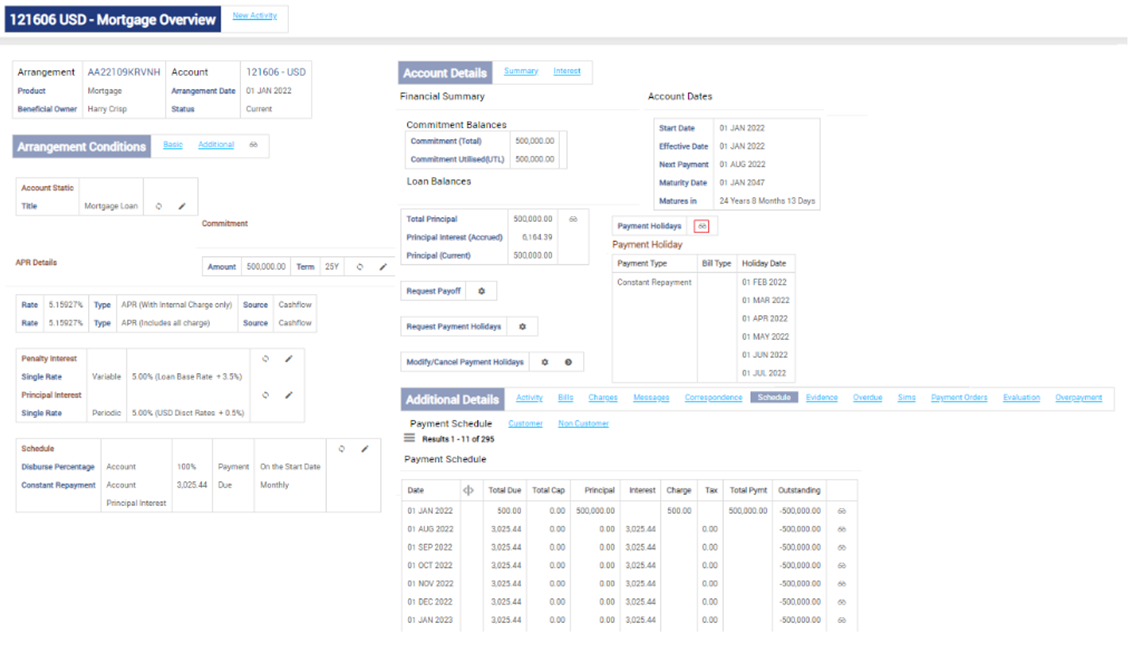Screen dimensions: 1142x654
Task: Open the Request Payoff gear icon
Action: pyautogui.click(x=481, y=291)
